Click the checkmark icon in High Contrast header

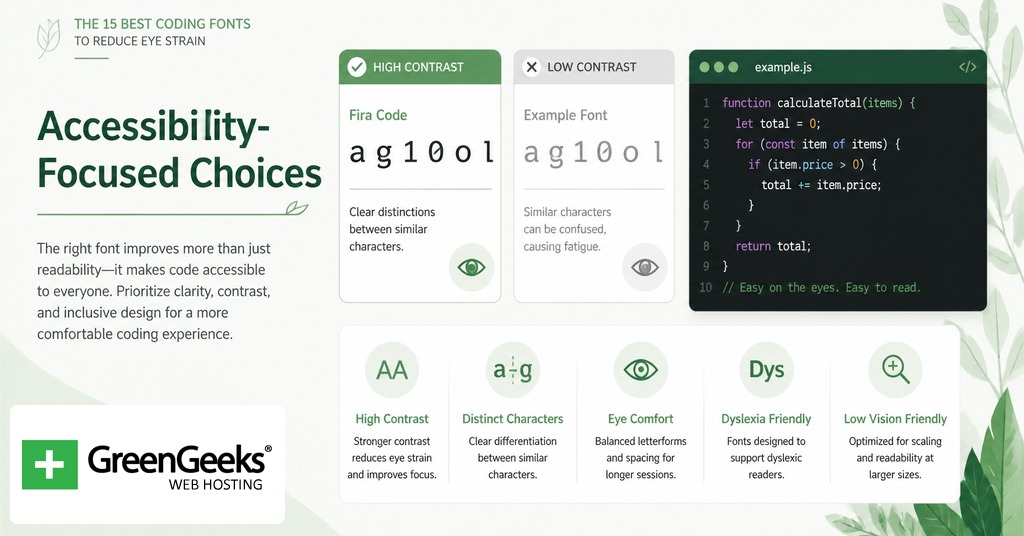pyautogui.click(x=357, y=67)
